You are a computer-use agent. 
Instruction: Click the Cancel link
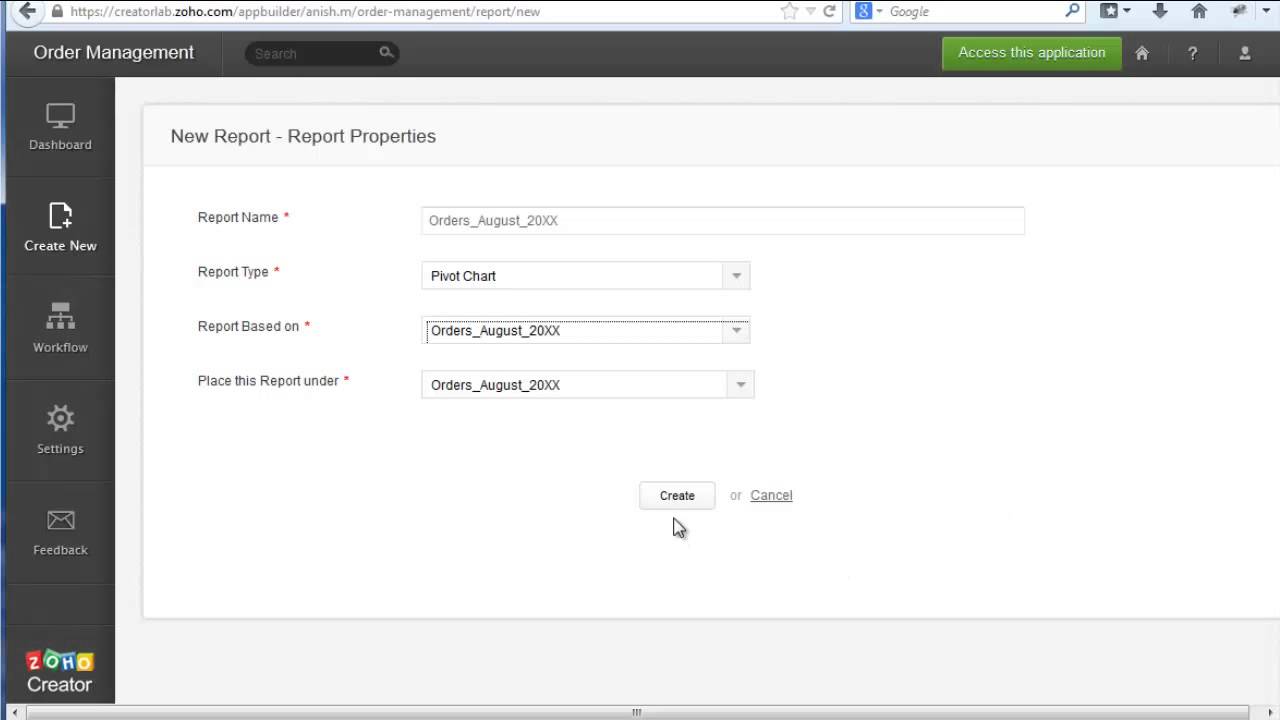[x=771, y=495]
